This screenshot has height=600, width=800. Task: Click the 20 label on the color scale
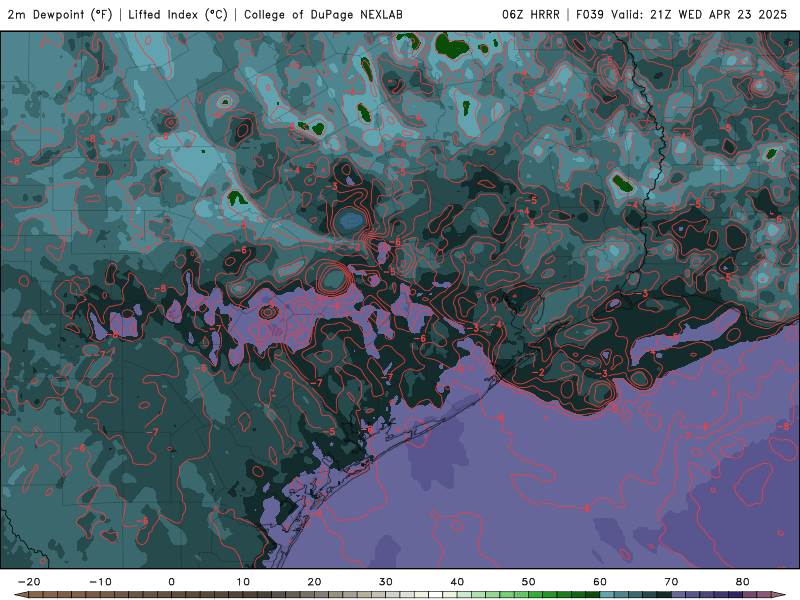pyautogui.click(x=314, y=582)
